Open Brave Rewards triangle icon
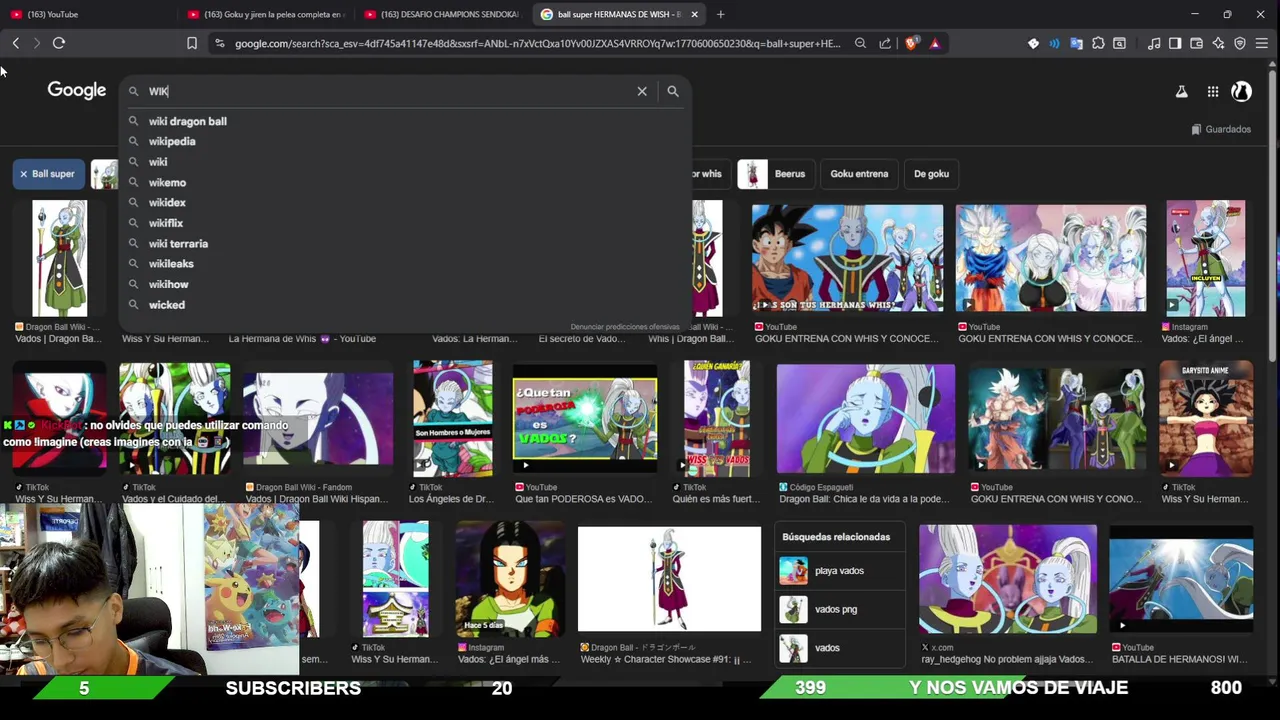 (935, 43)
